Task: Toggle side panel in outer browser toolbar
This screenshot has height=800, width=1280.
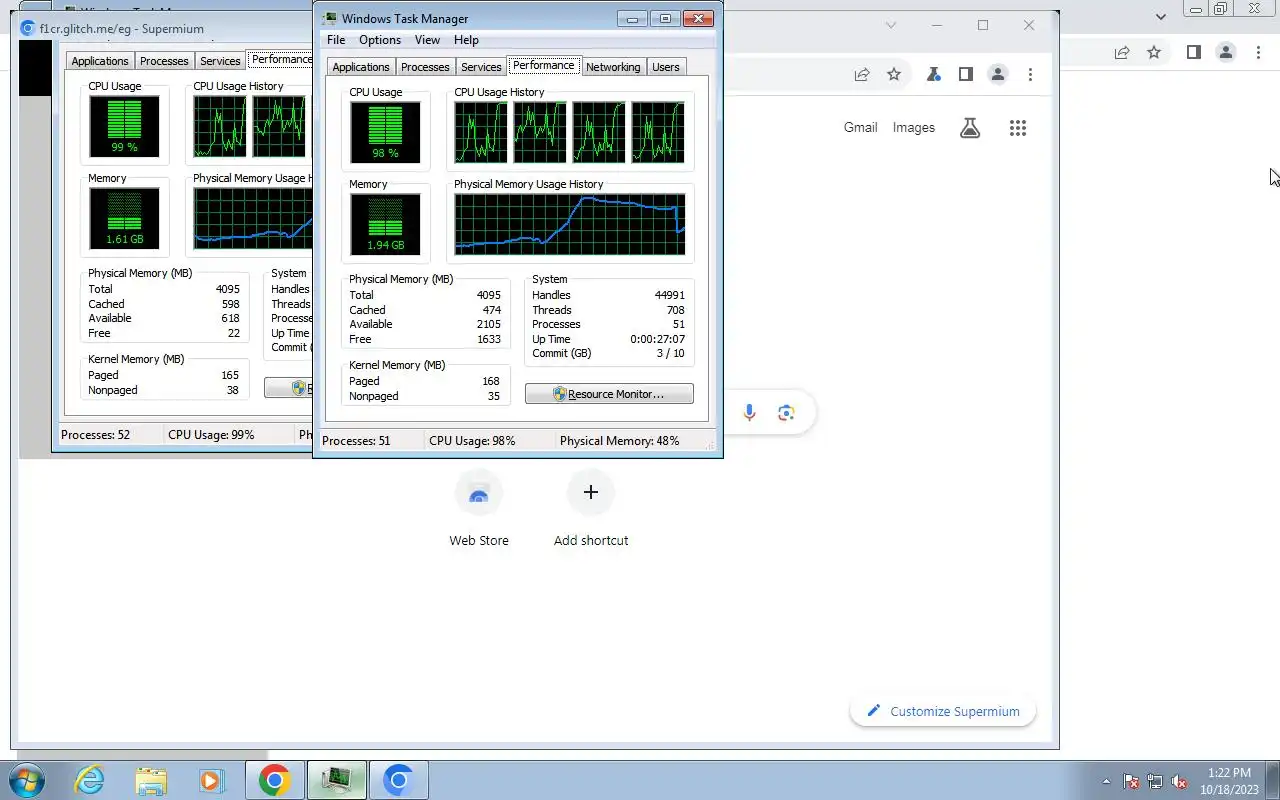Action: click(x=1193, y=52)
